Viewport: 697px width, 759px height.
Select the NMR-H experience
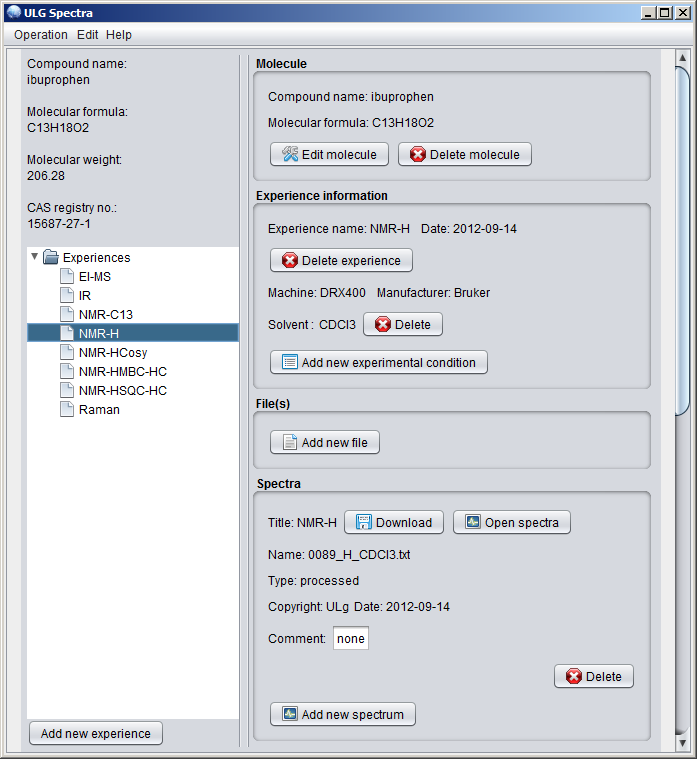pyautogui.click(x=133, y=333)
